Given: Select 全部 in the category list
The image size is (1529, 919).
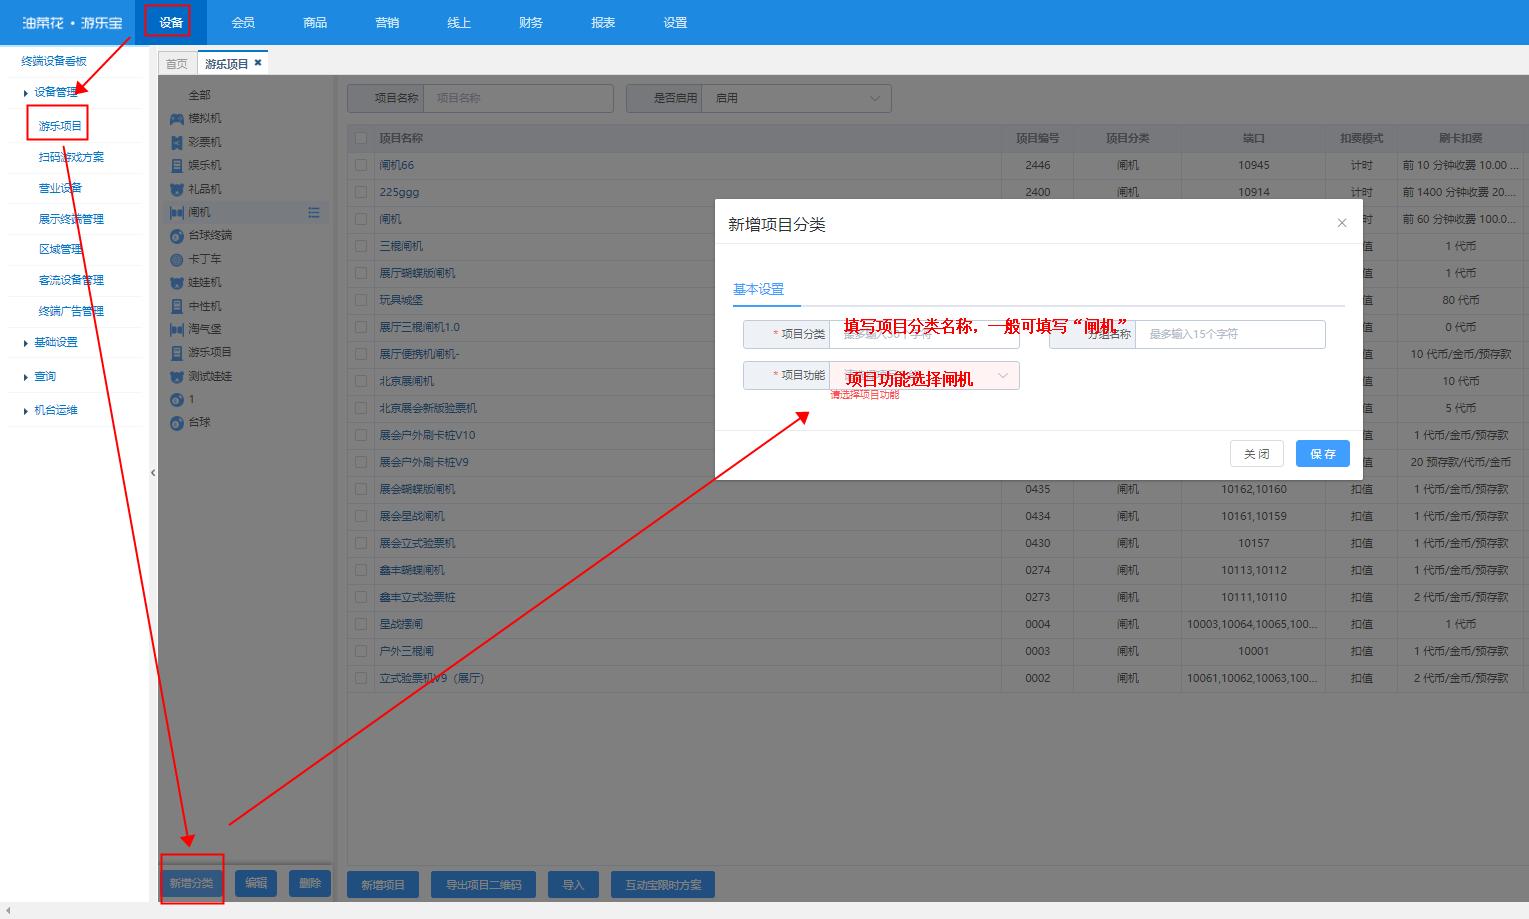Looking at the screenshot, I should (200, 95).
